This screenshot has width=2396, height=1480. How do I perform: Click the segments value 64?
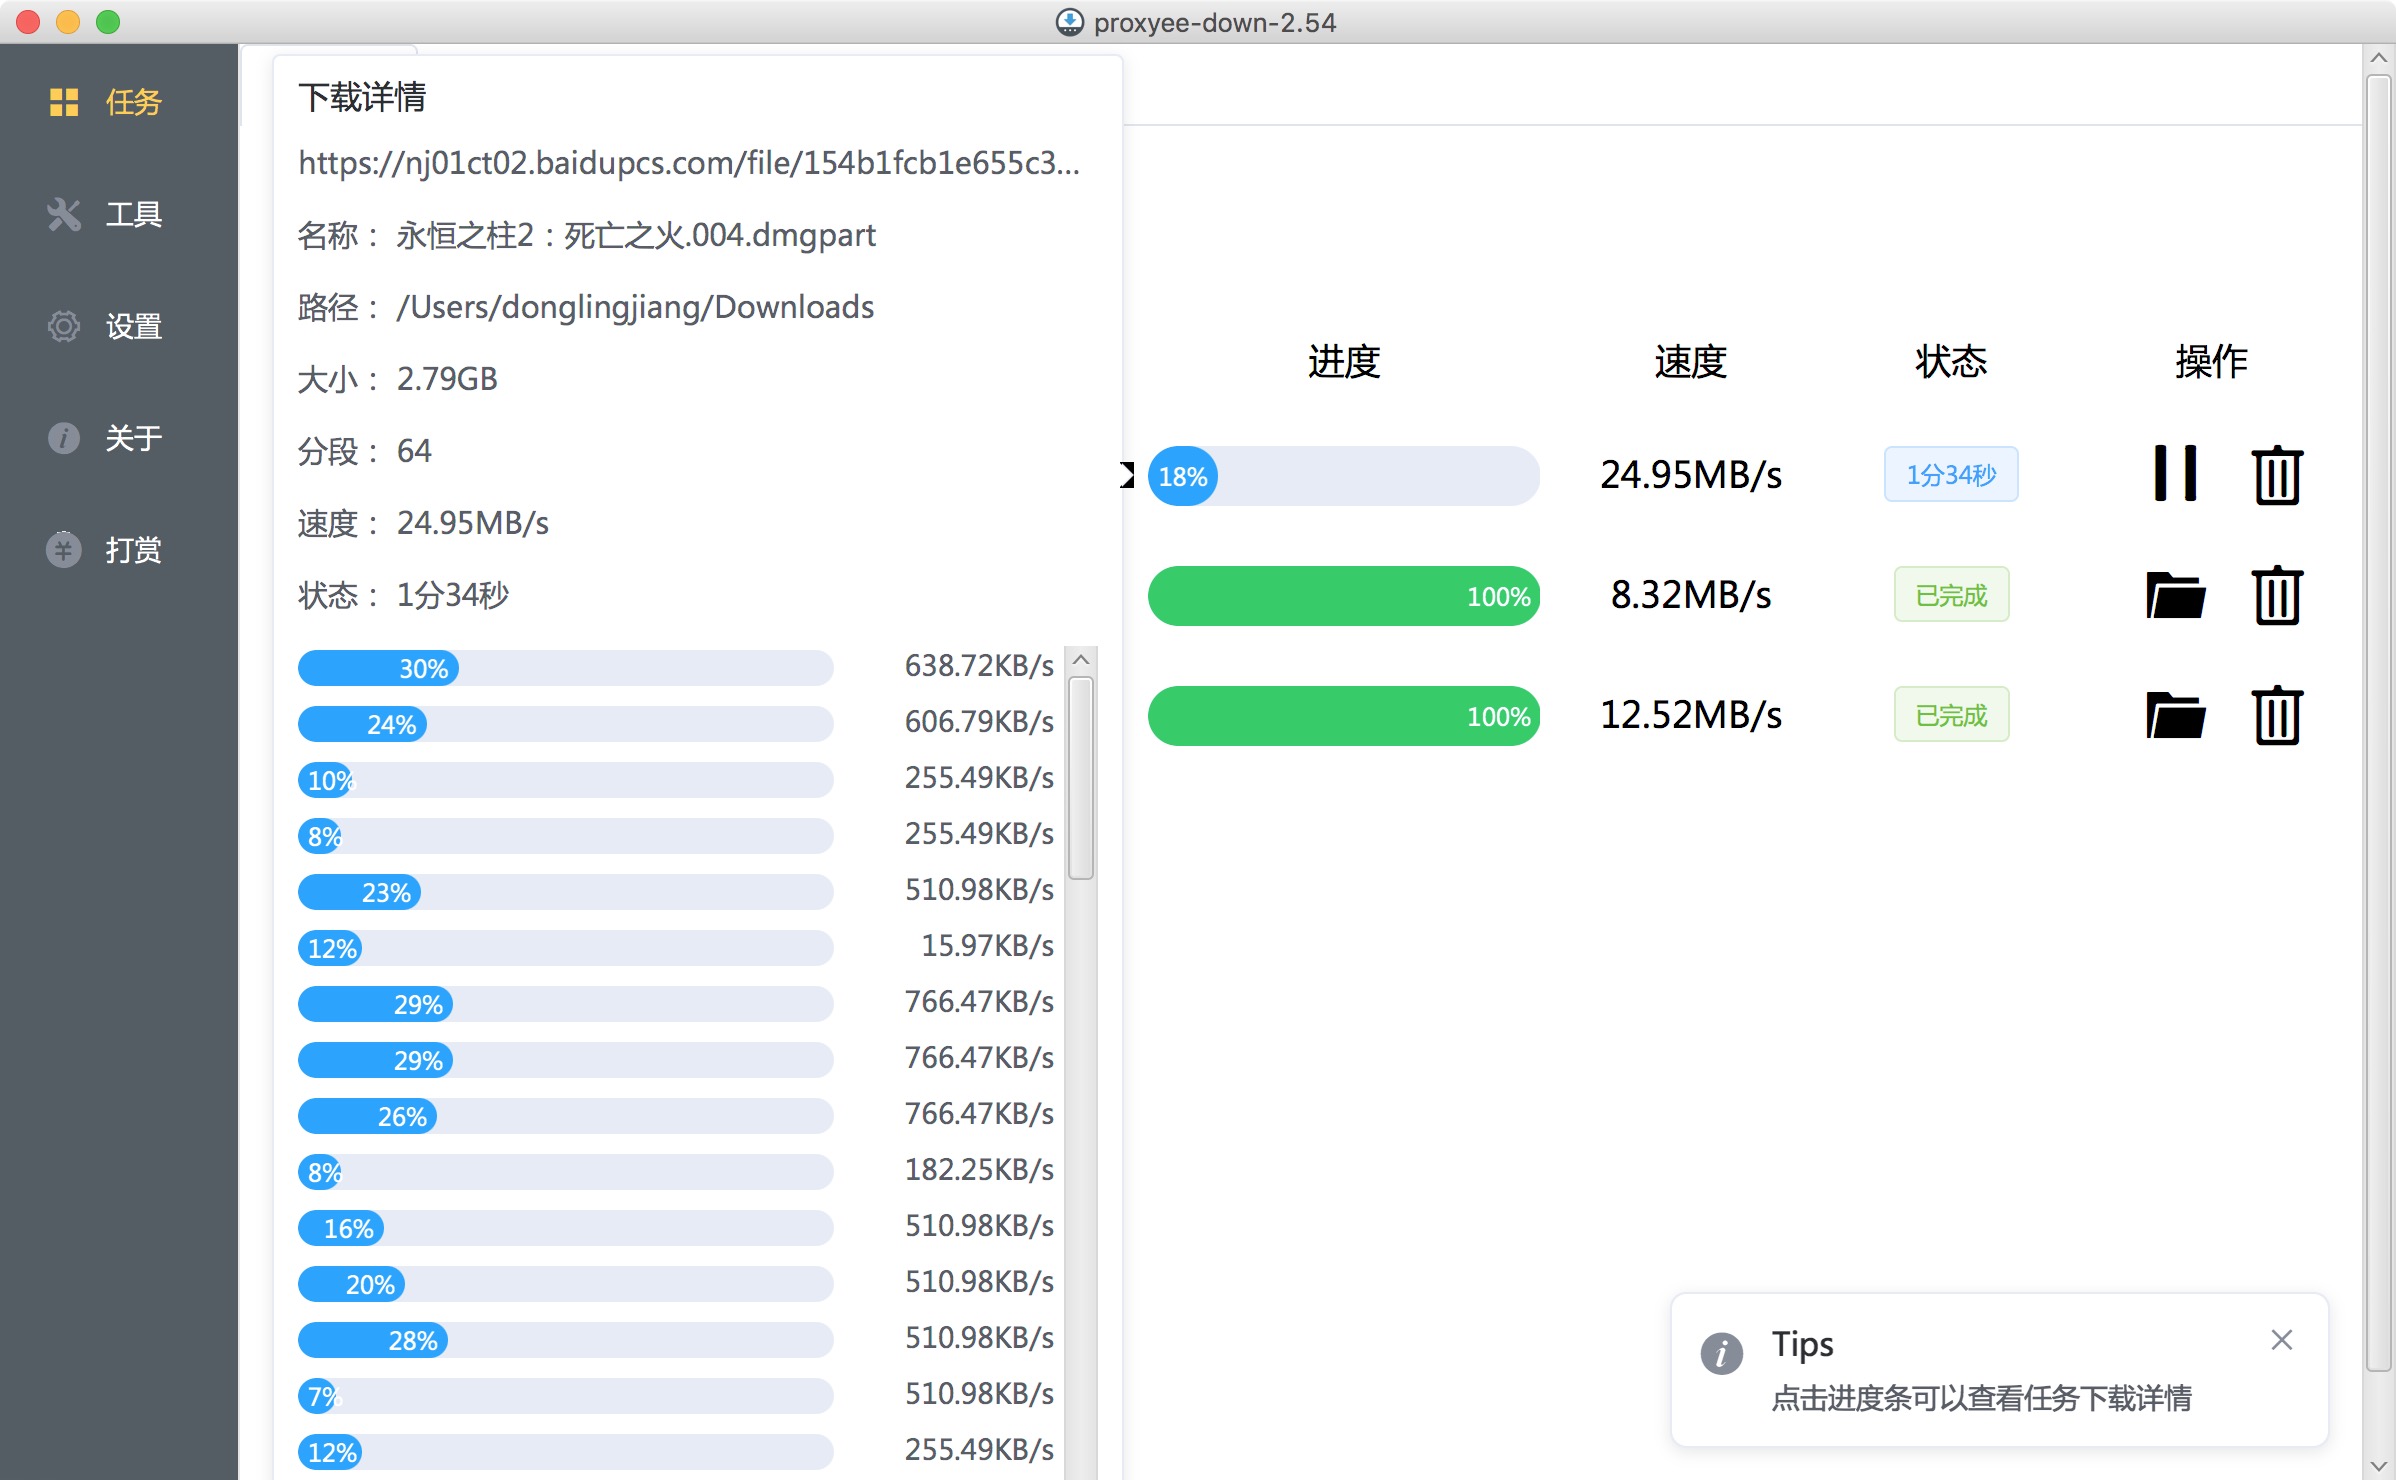click(414, 451)
